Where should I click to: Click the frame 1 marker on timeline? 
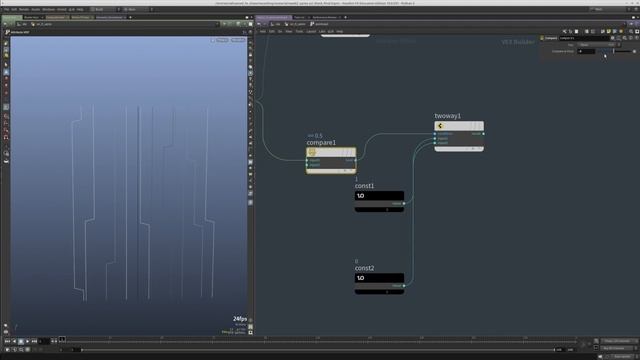(62, 339)
